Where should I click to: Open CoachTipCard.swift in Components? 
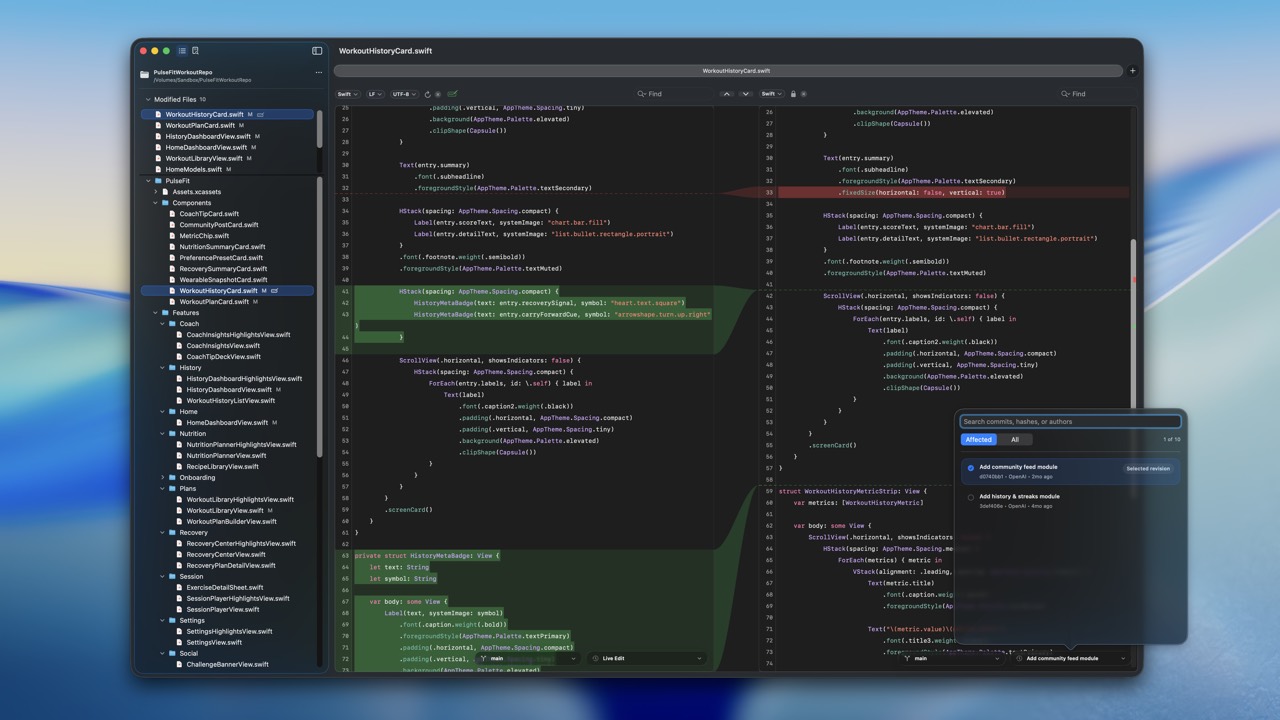pos(209,214)
